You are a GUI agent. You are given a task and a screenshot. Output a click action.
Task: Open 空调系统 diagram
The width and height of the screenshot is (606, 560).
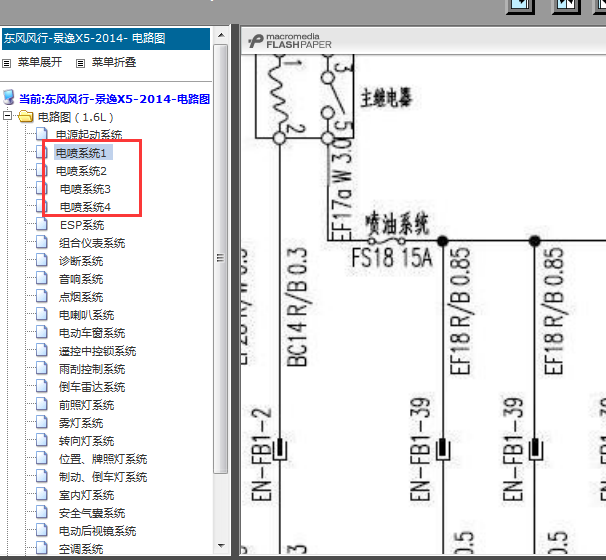(x=81, y=549)
